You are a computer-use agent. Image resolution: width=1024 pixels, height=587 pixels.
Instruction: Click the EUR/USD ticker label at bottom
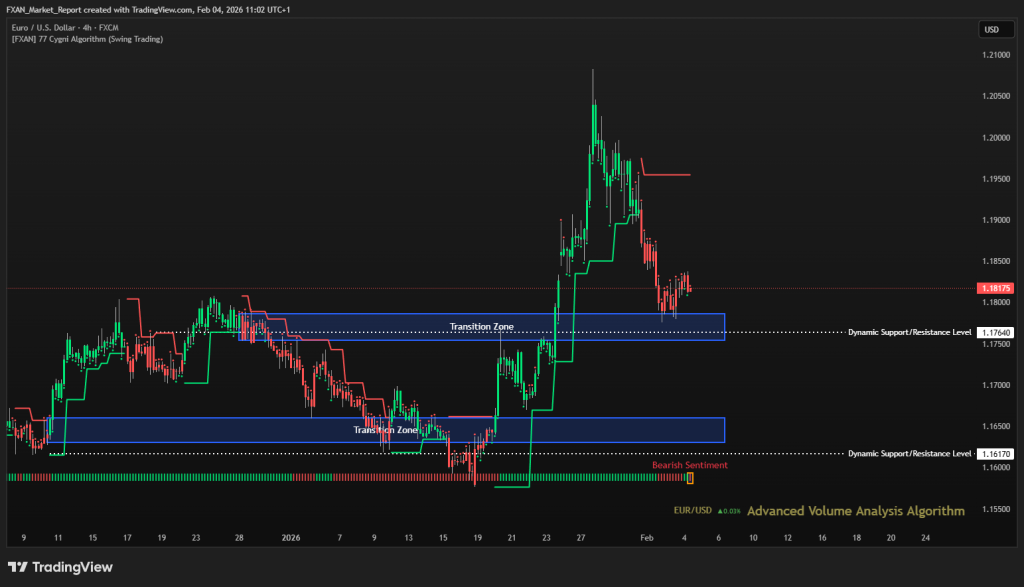click(692, 511)
